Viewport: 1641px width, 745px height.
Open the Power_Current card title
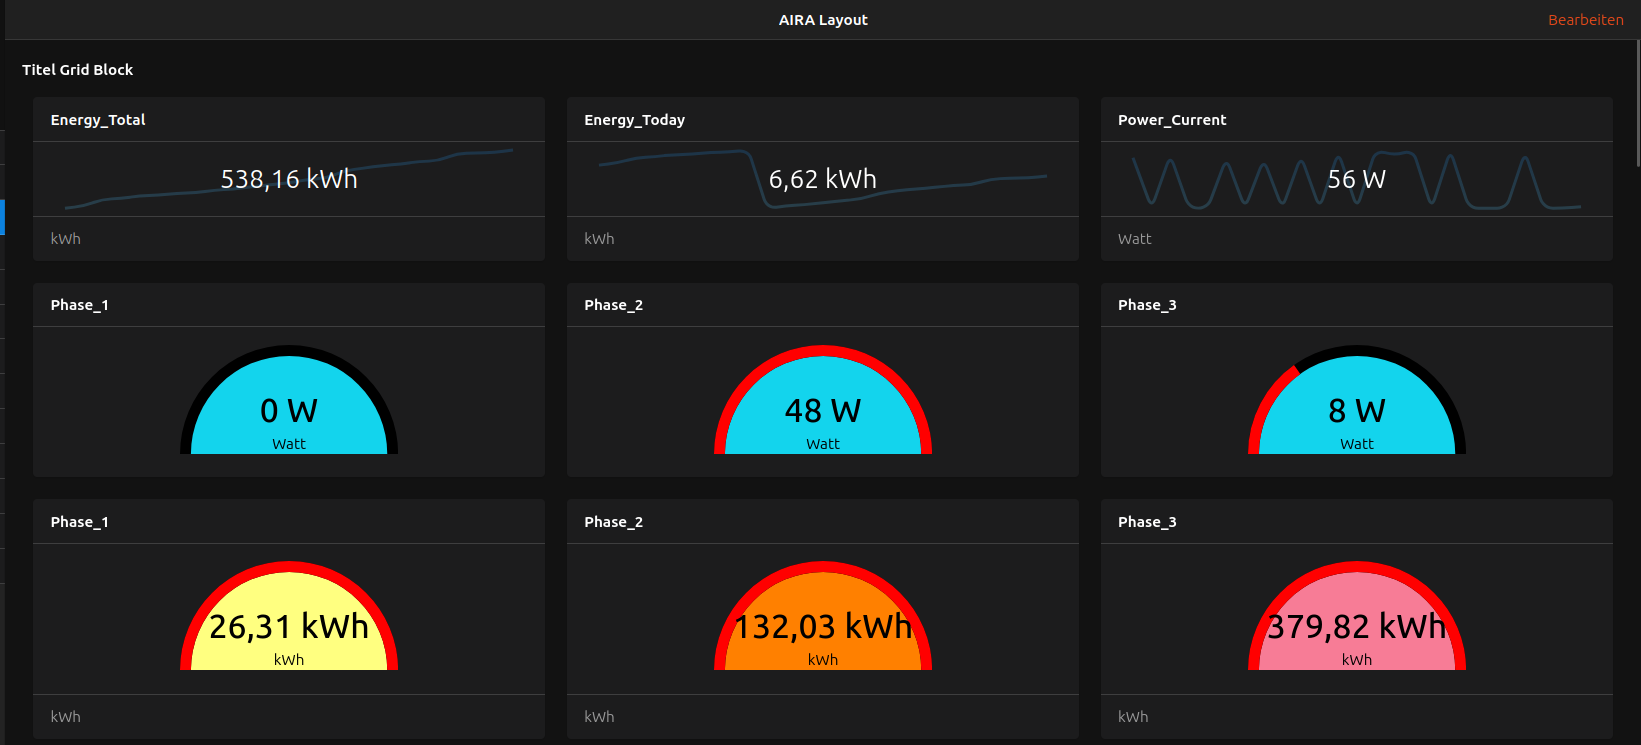coord(1171,120)
